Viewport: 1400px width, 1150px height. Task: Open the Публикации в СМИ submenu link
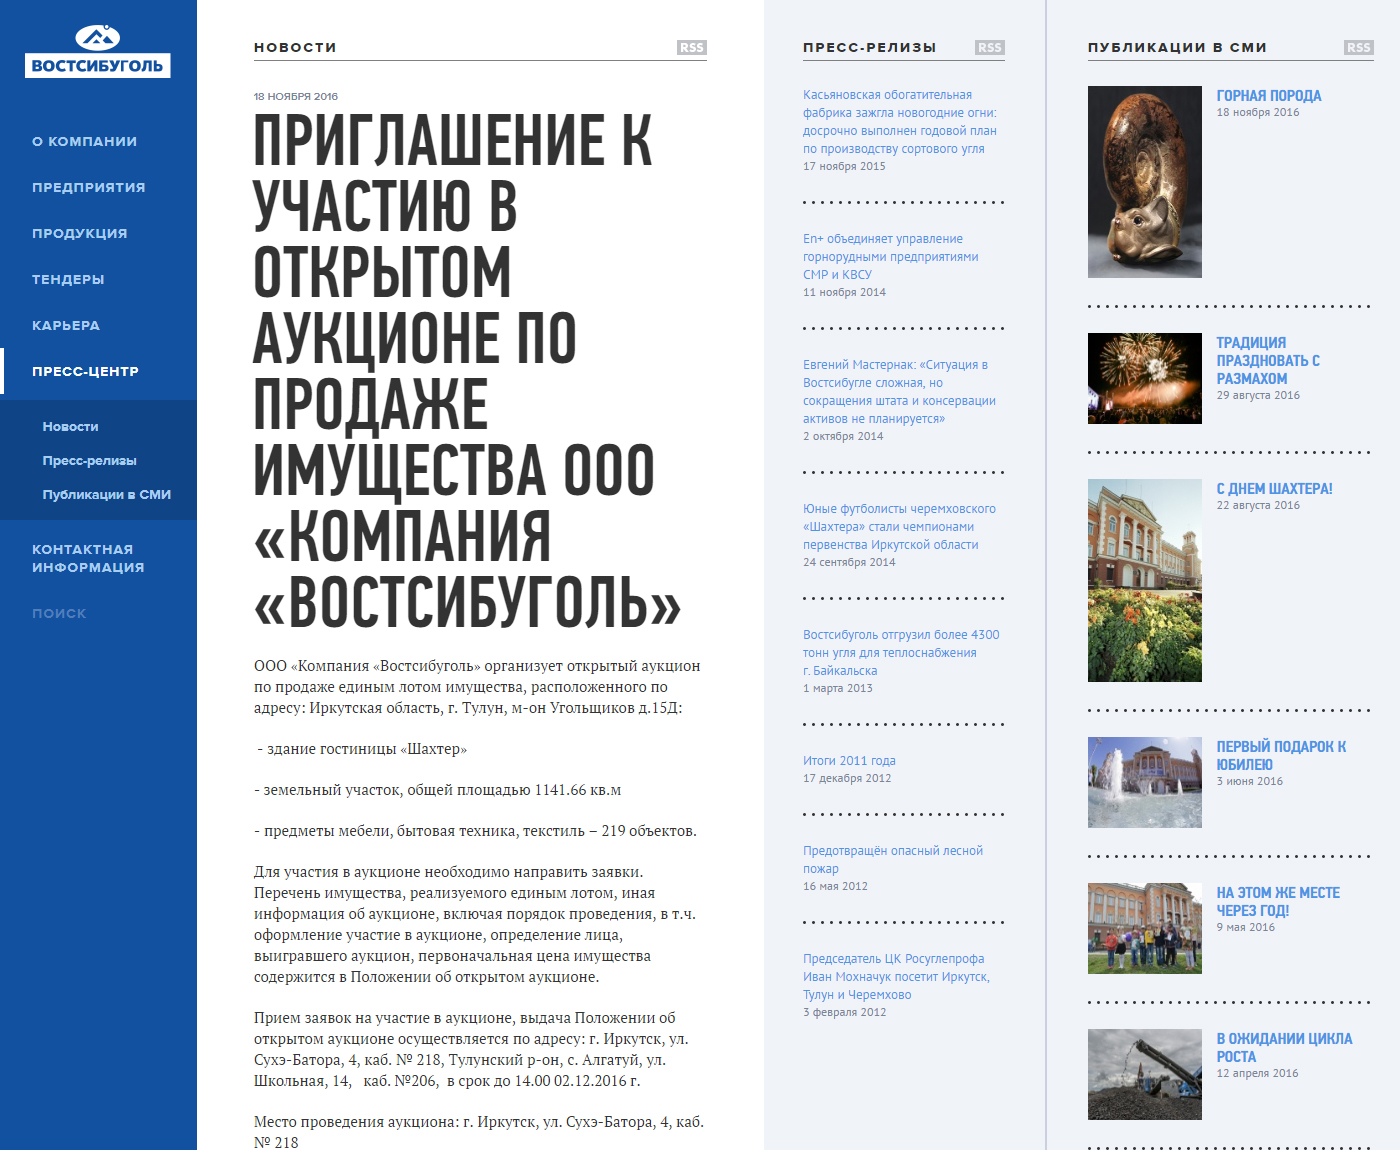[106, 495]
